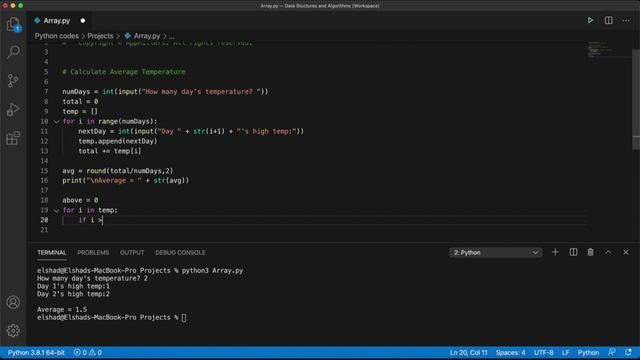Image resolution: width=640 pixels, height=360 pixels.
Task: Click line number 20 in gutter
Action: pyautogui.click(x=44, y=220)
